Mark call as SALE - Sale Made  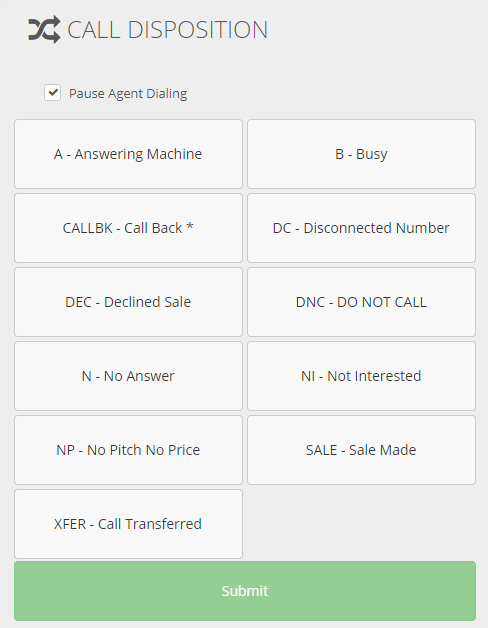(361, 450)
